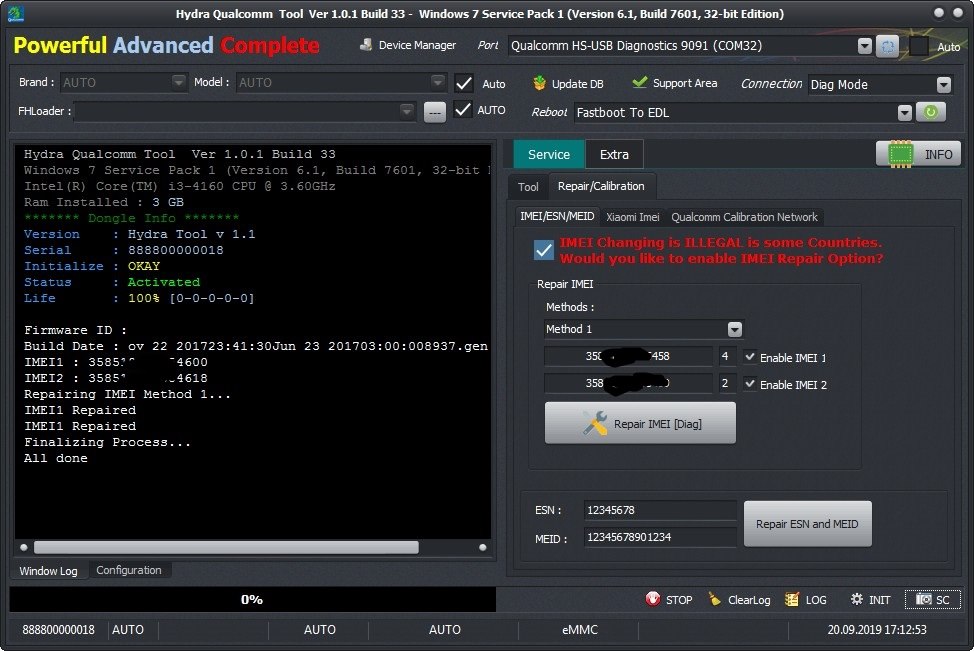Click the 0% progress bar
Image resolution: width=974 pixels, height=651 pixels.
coord(252,599)
